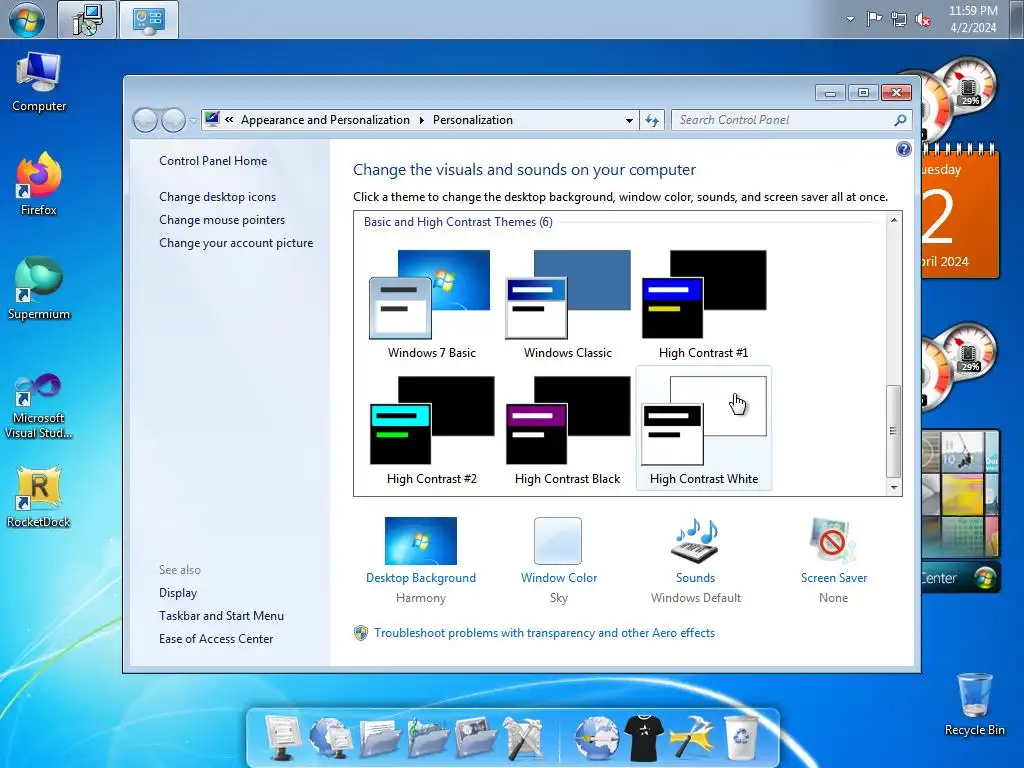Select the High Contrast #2 theme

pyautogui.click(x=432, y=430)
